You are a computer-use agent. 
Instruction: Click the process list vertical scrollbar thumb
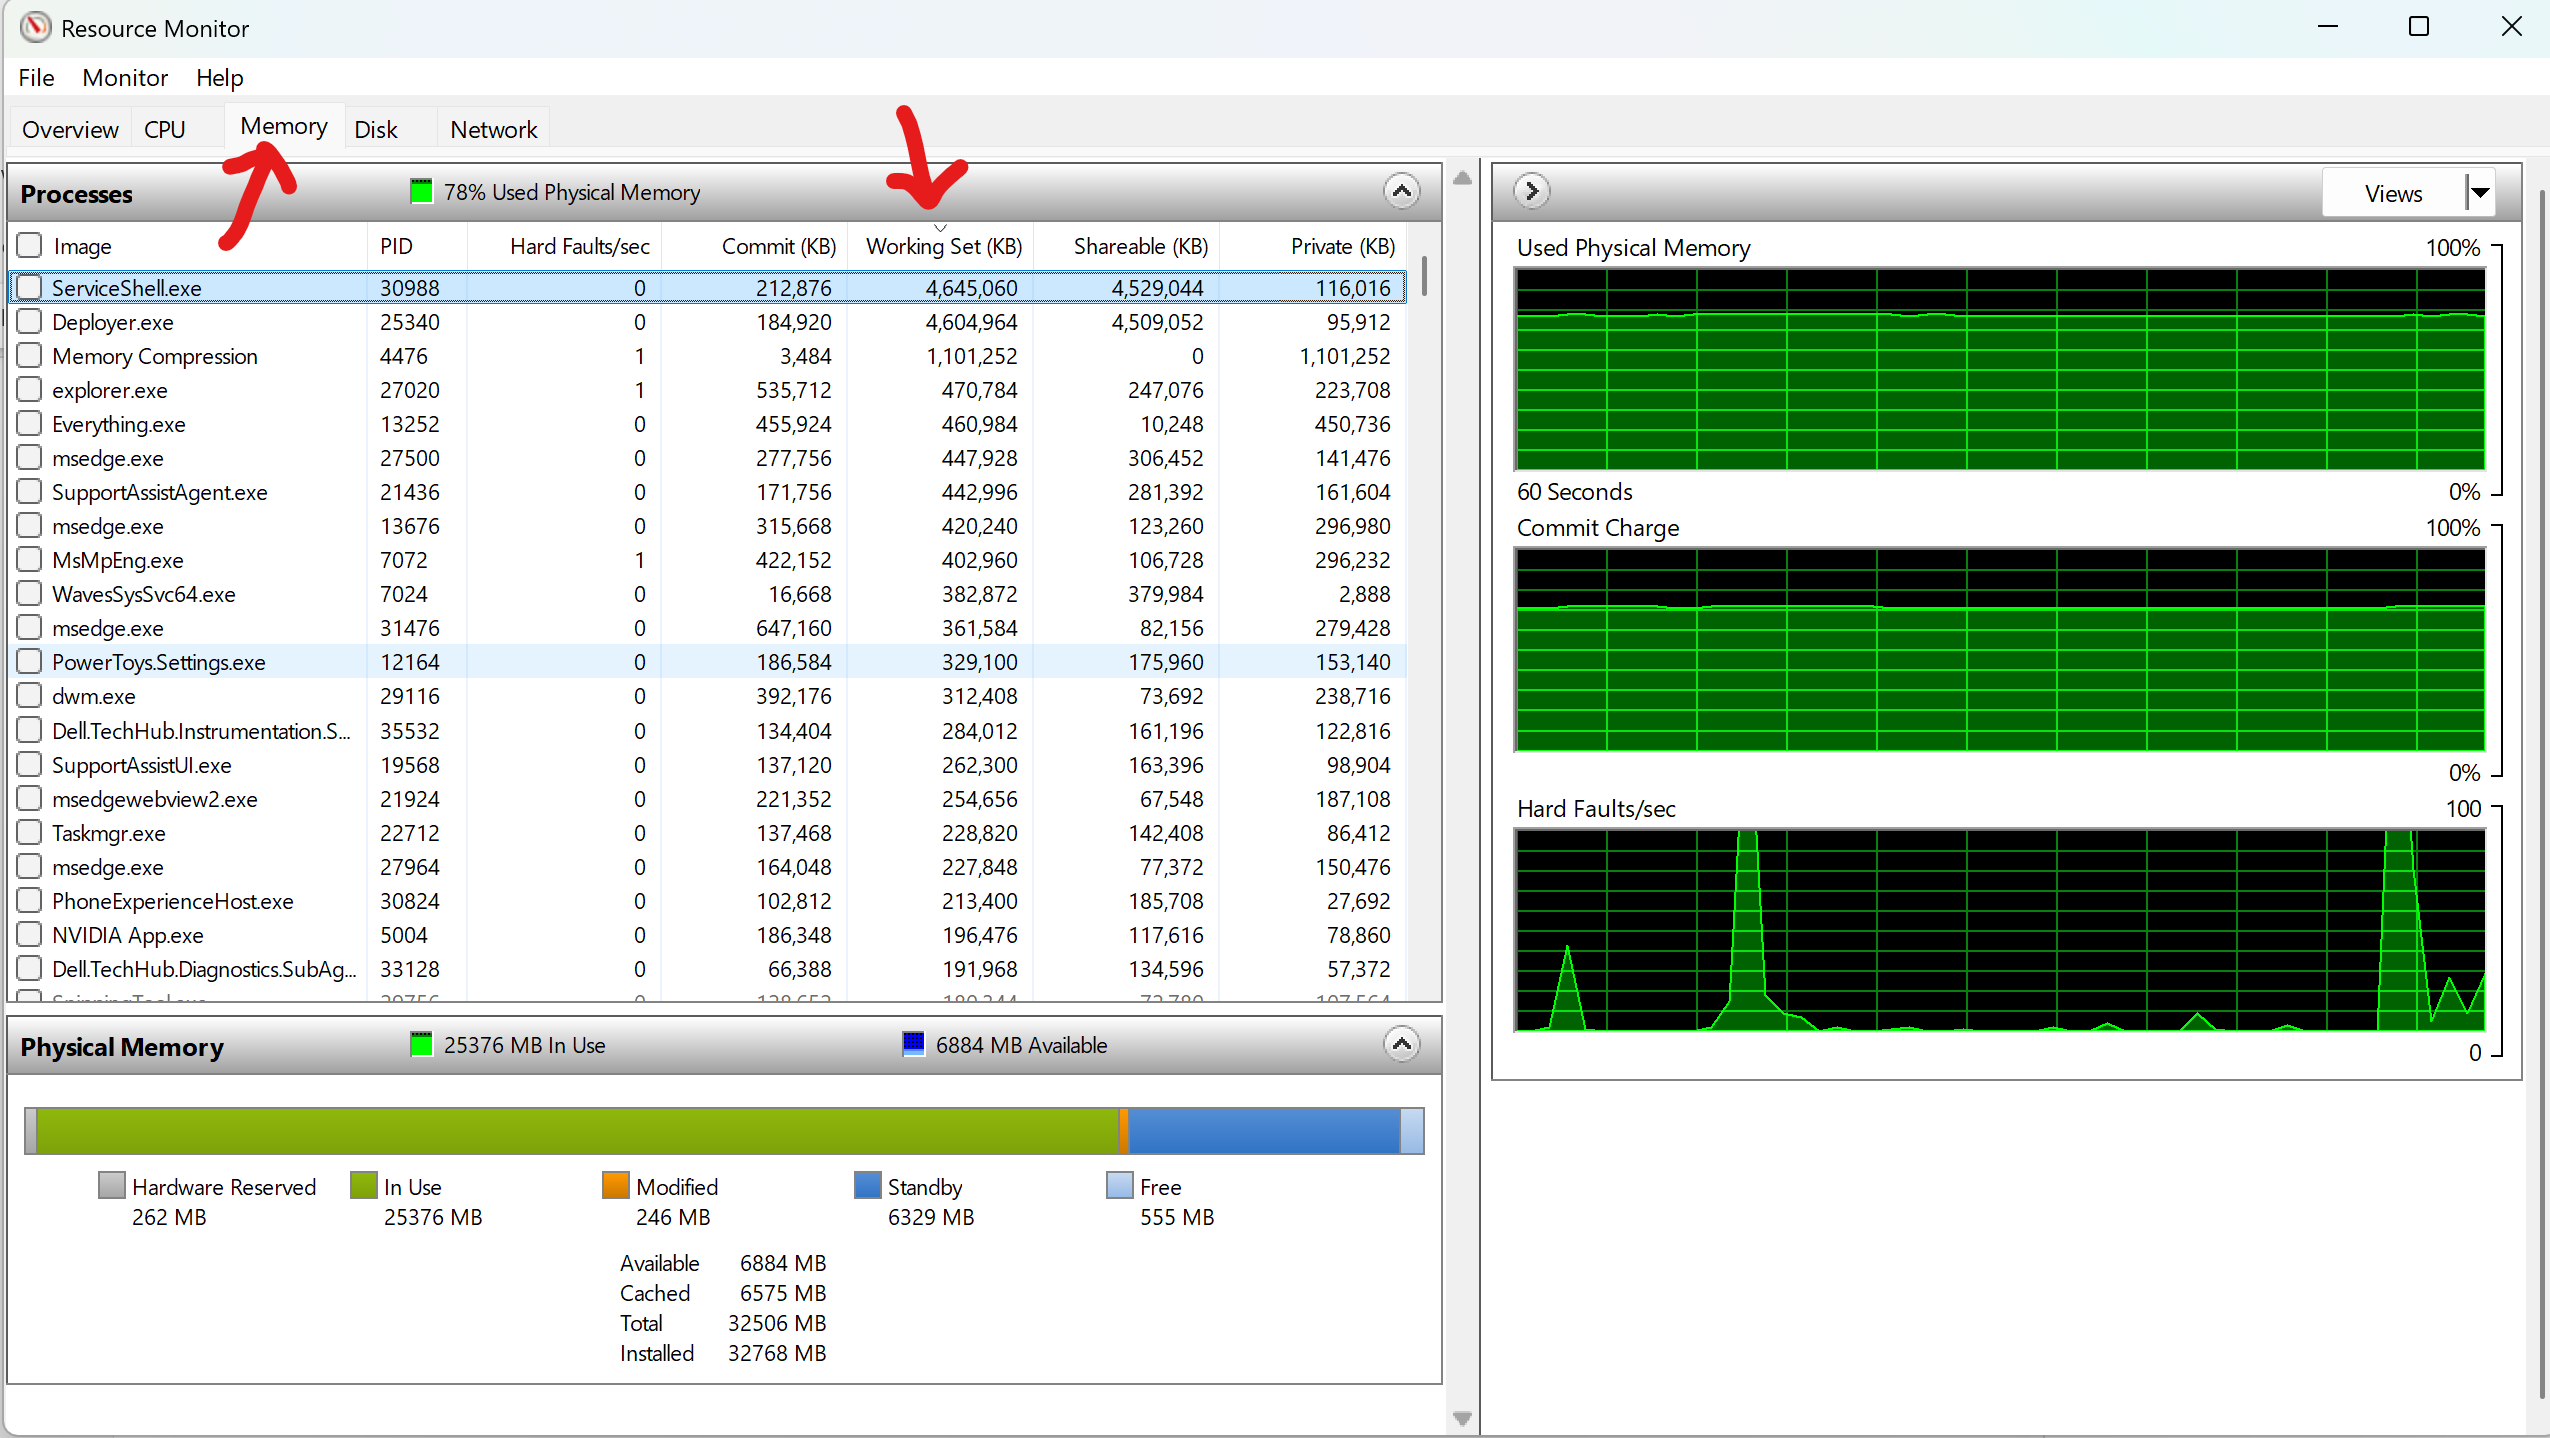point(1424,276)
